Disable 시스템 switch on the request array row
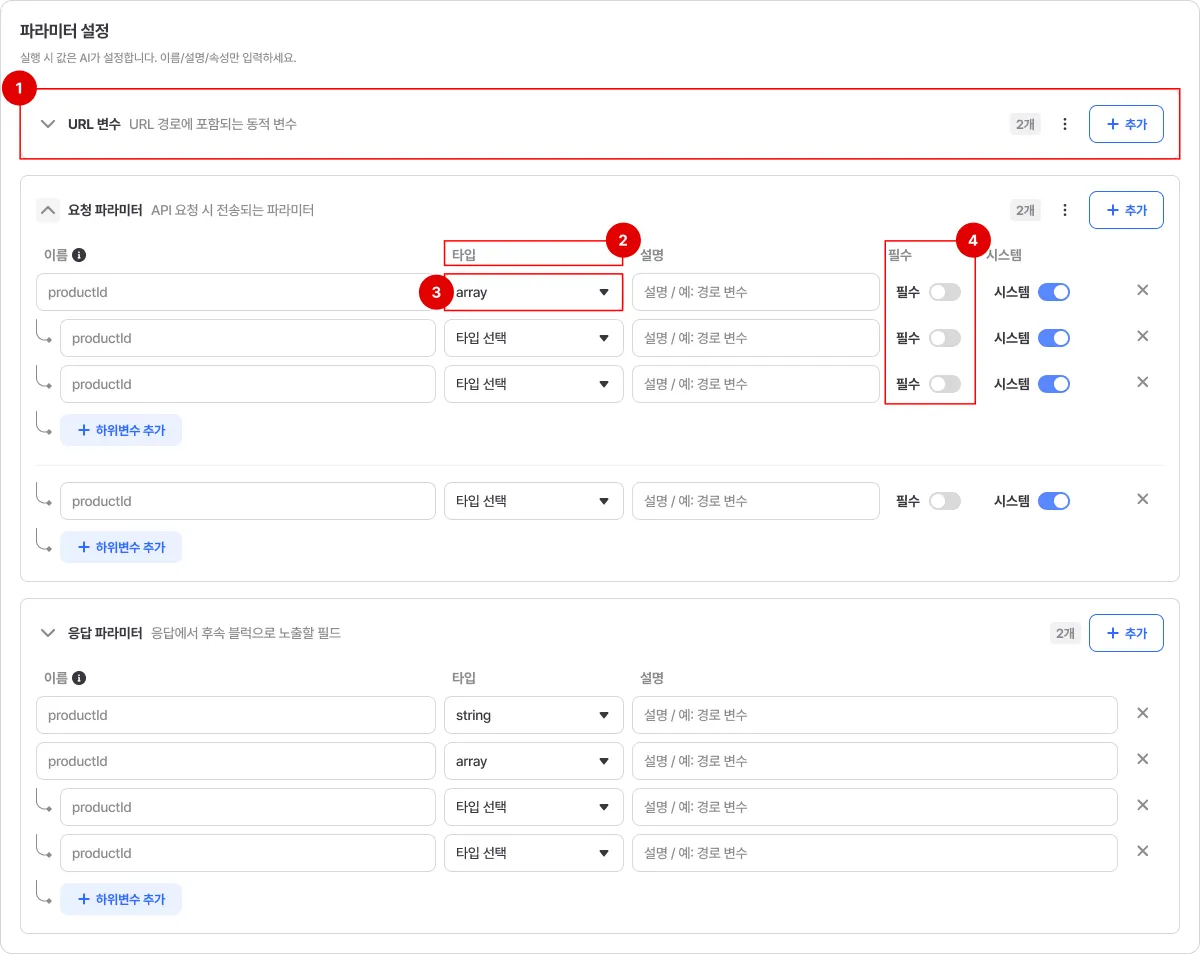The height and width of the screenshot is (954, 1200). click(1054, 292)
